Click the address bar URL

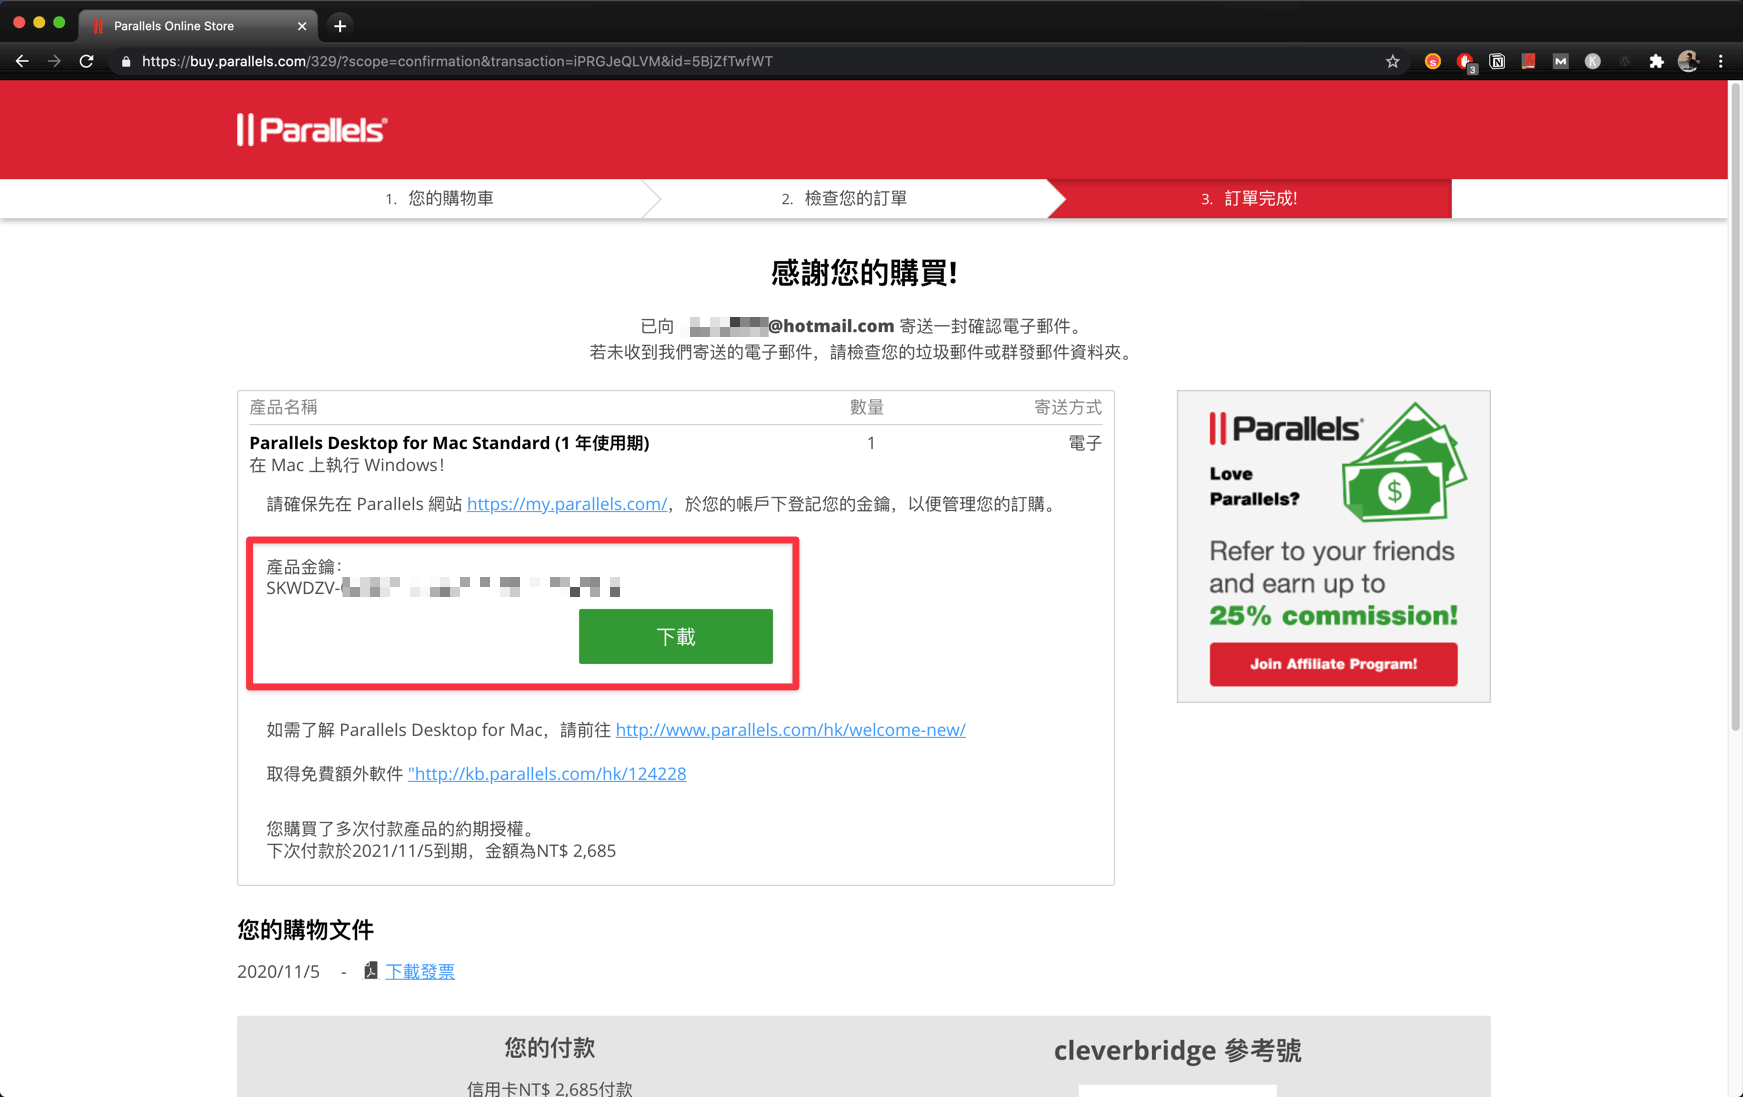point(457,61)
